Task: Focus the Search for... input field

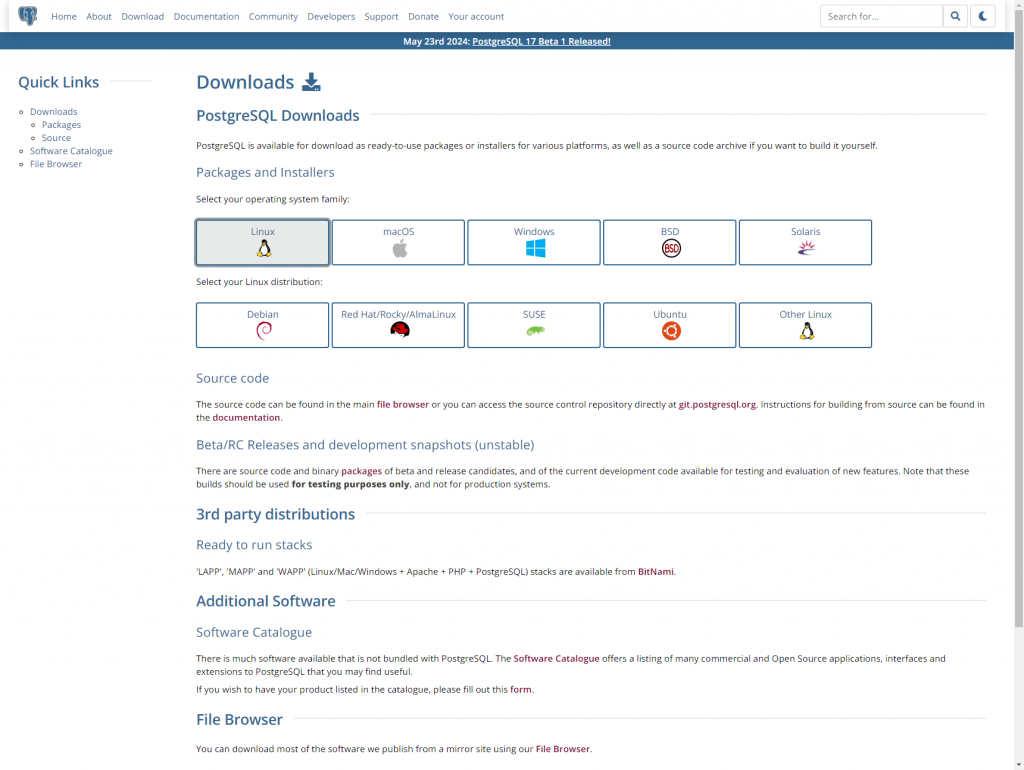Action: coord(881,16)
